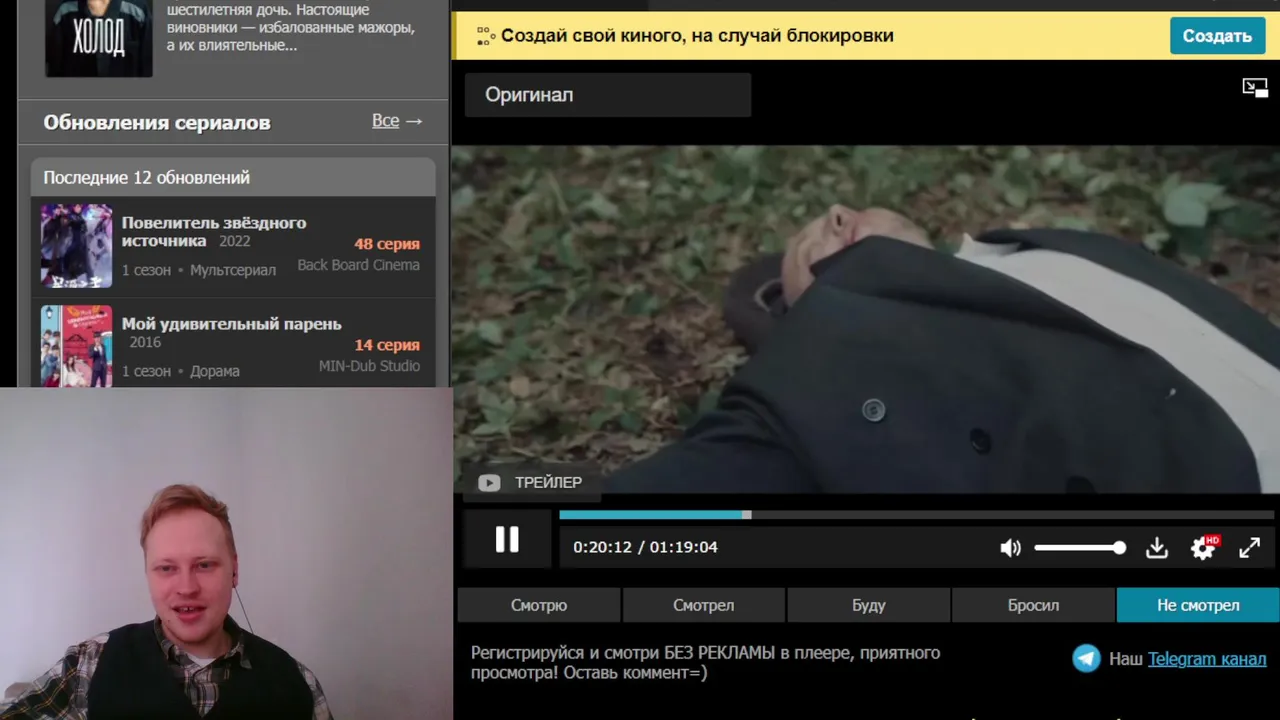Viewport: 1280px width, 720px height.
Task: Click the Мой удивительный парень poster thumbnail
Action: [x=77, y=346]
